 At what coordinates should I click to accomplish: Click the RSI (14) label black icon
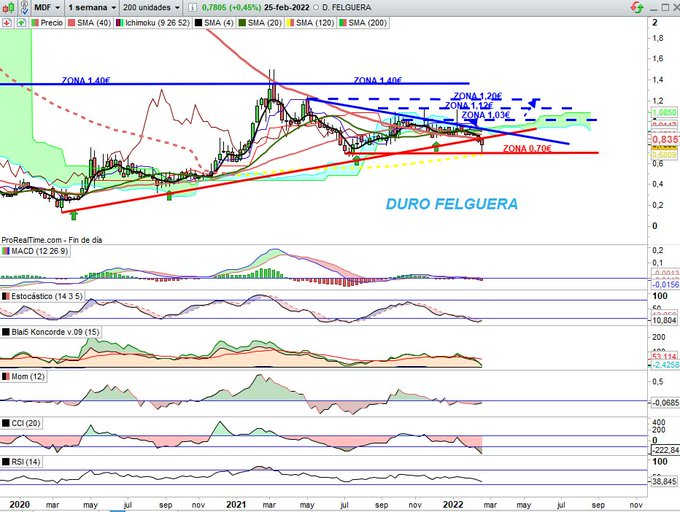click(x=6, y=462)
